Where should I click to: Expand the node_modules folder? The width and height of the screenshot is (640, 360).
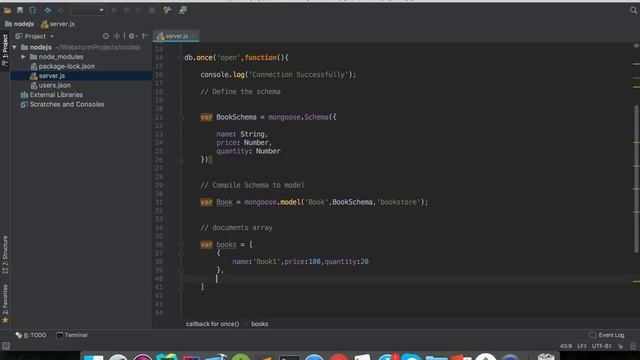[24, 57]
